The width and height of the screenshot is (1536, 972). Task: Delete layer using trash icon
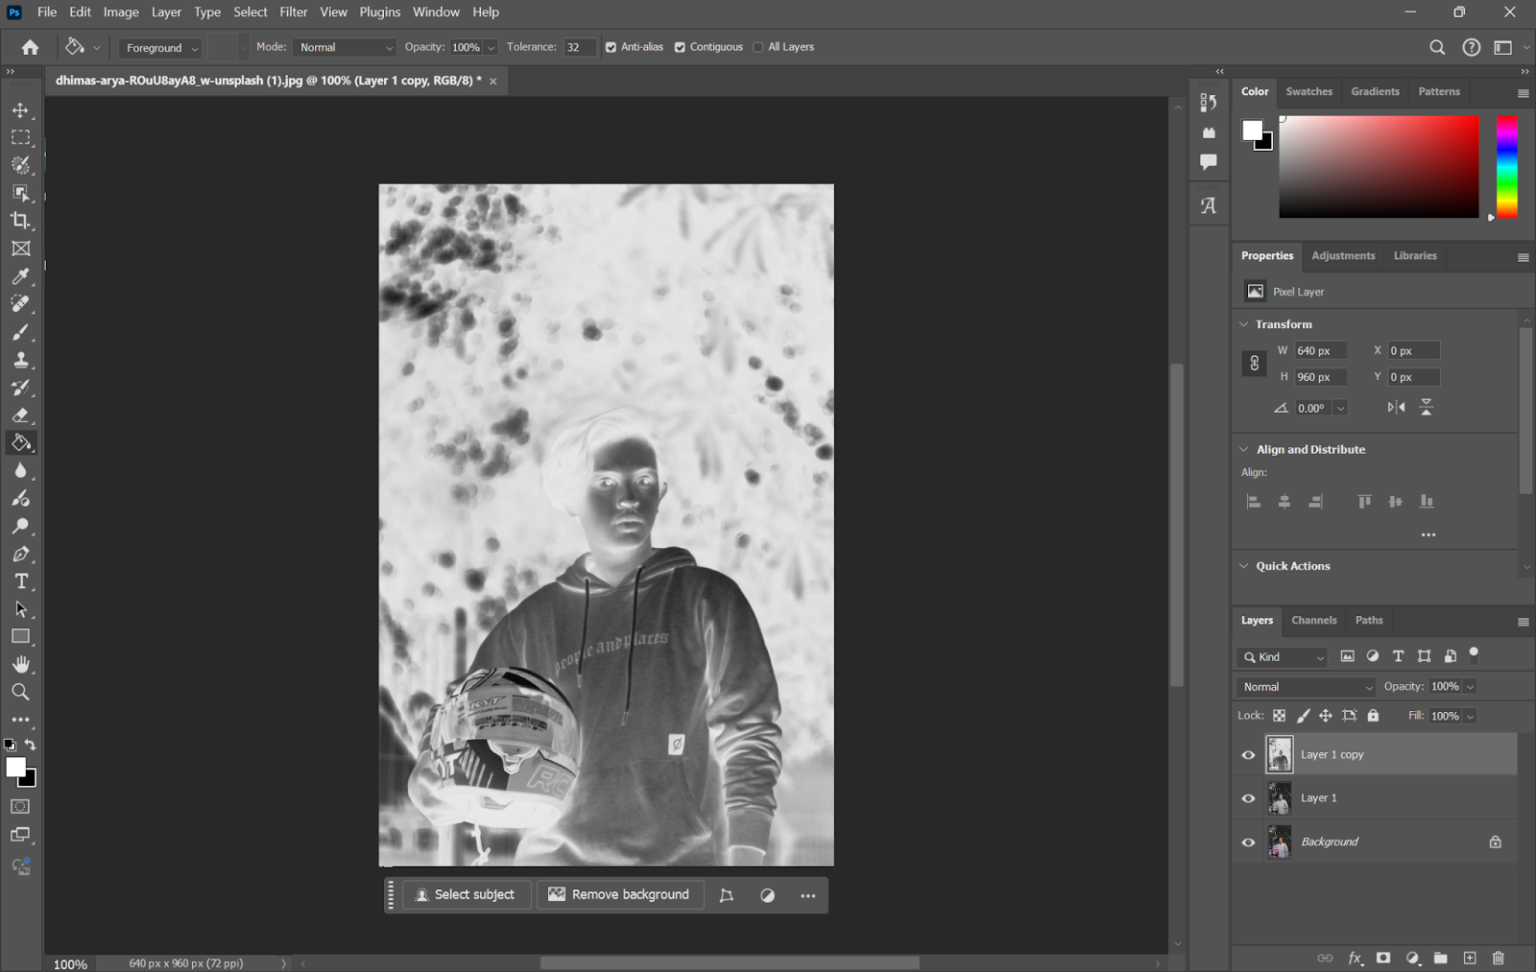point(1497,958)
